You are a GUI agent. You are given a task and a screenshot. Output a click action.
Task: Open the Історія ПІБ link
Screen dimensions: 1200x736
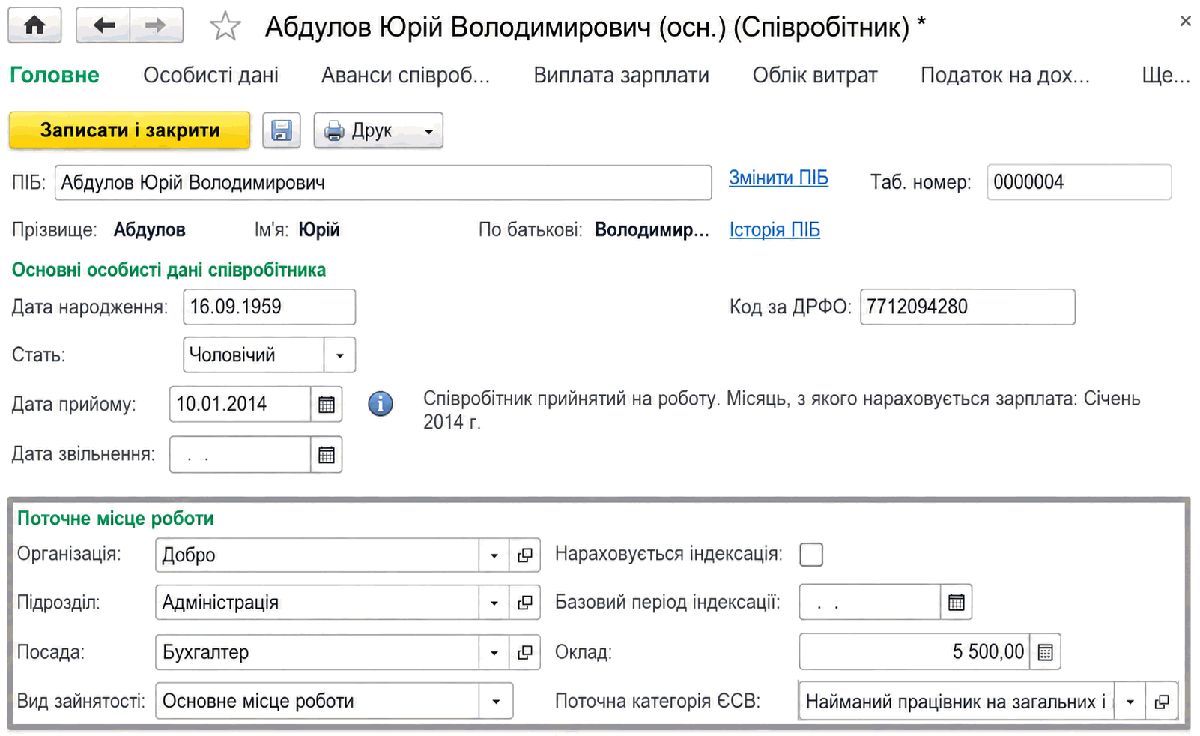pos(775,230)
